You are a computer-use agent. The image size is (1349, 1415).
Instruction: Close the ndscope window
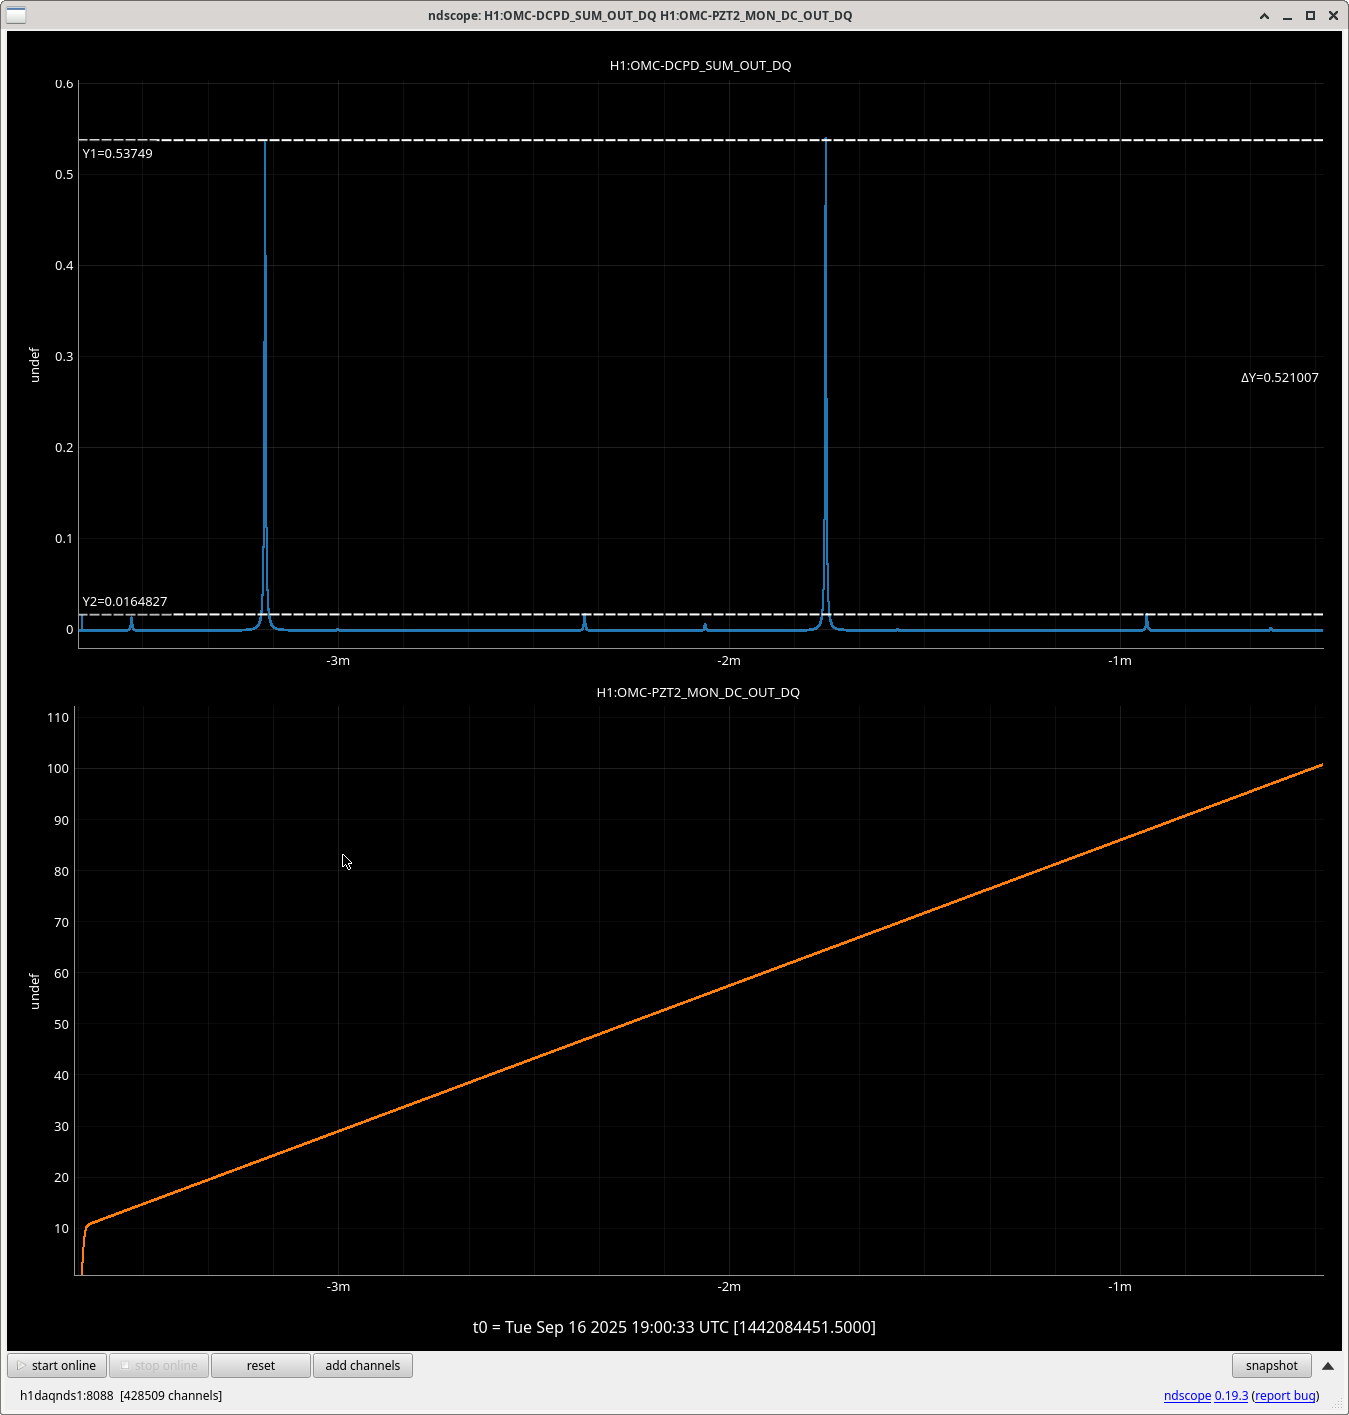coord(1333,16)
